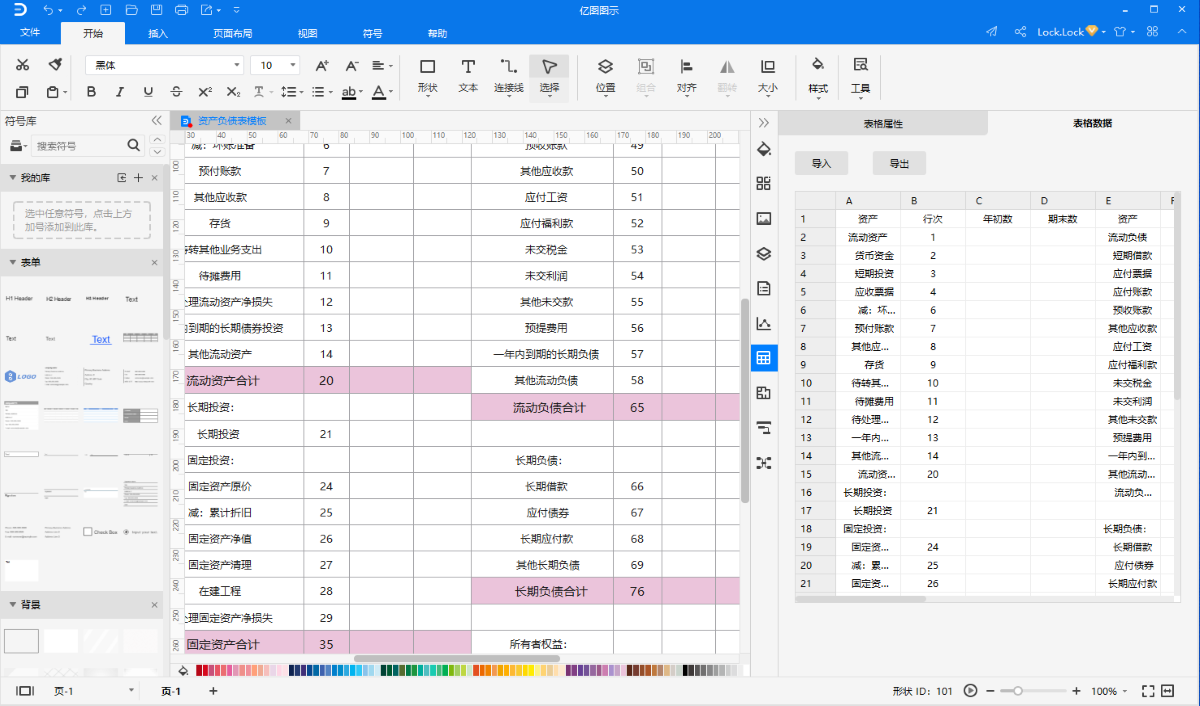
Task: Toggle italic formatting
Action: pos(120,92)
